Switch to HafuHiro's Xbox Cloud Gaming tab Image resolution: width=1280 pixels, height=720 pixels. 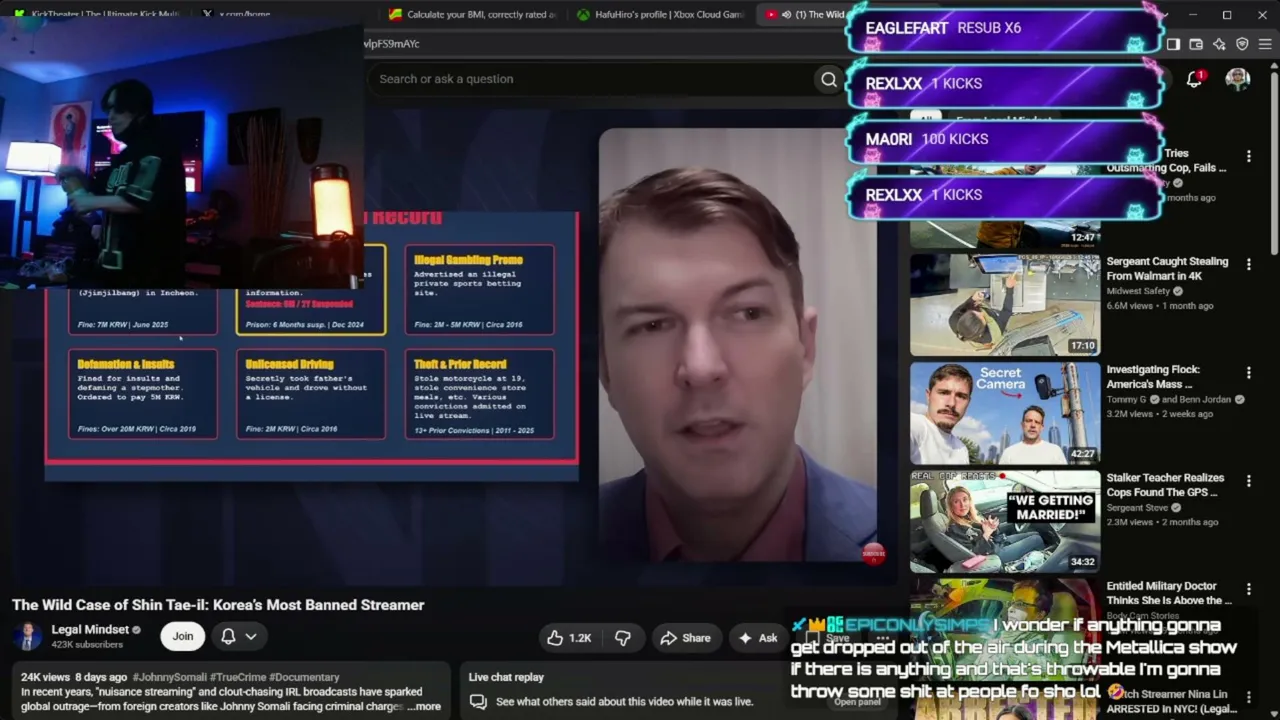[658, 15]
